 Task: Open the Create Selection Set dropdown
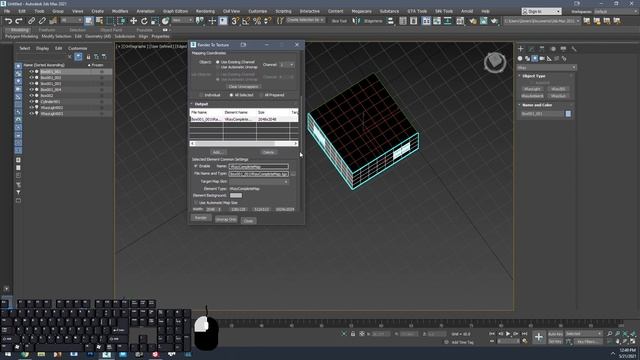pyautogui.click(x=305, y=20)
